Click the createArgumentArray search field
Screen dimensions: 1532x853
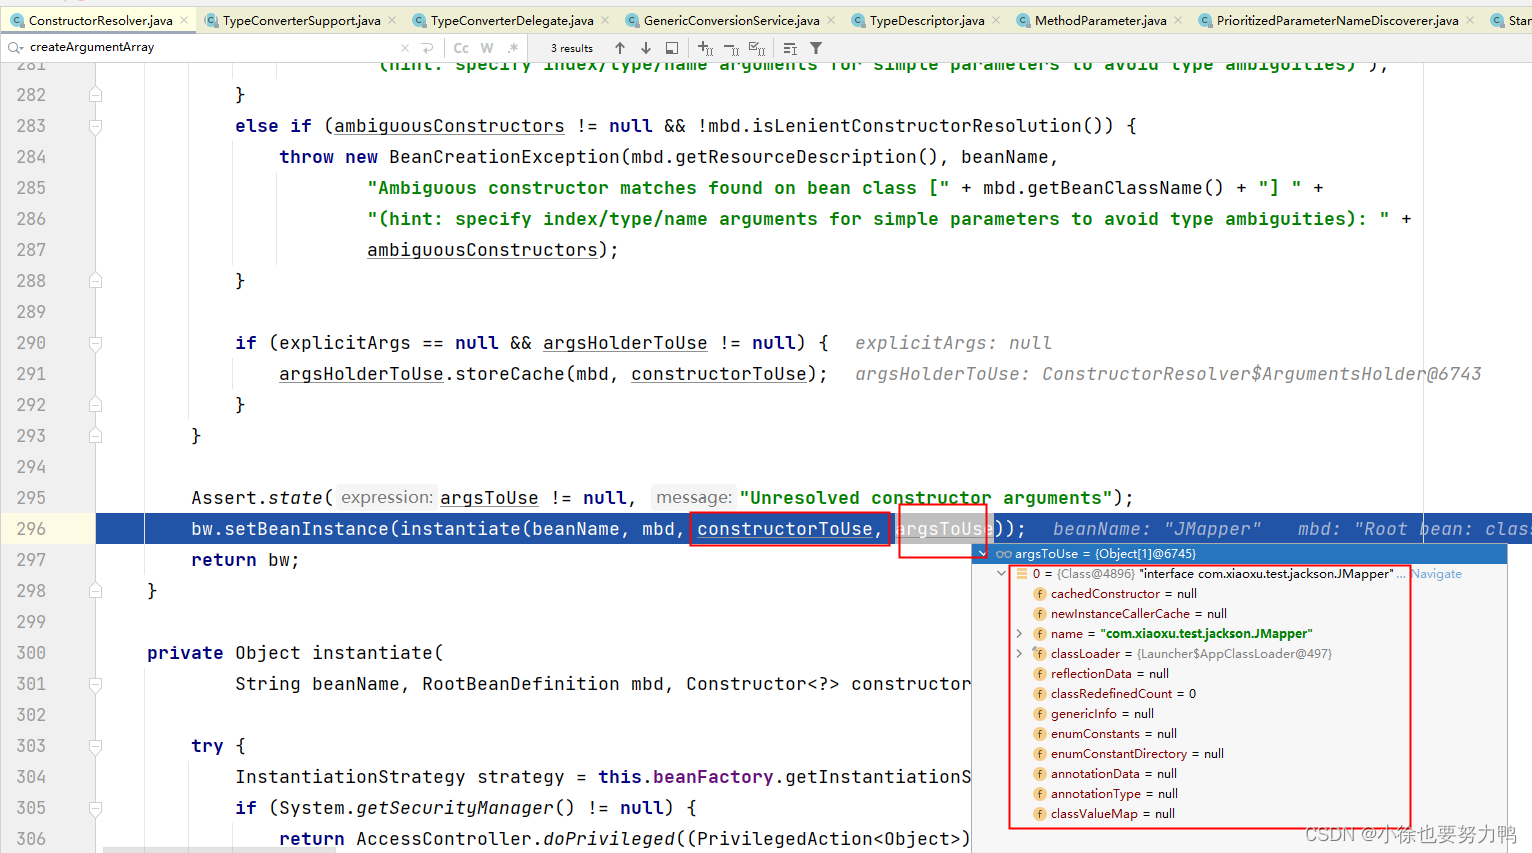pos(210,47)
